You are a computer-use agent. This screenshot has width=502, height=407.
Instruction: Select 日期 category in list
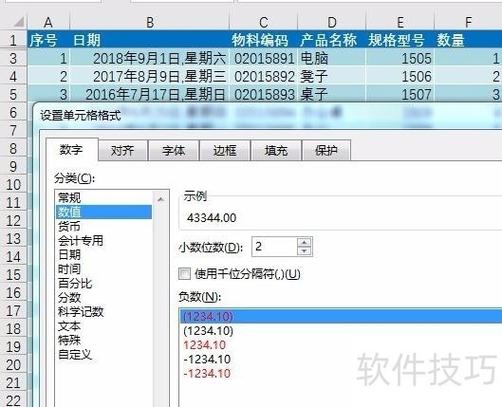pos(104,255)
